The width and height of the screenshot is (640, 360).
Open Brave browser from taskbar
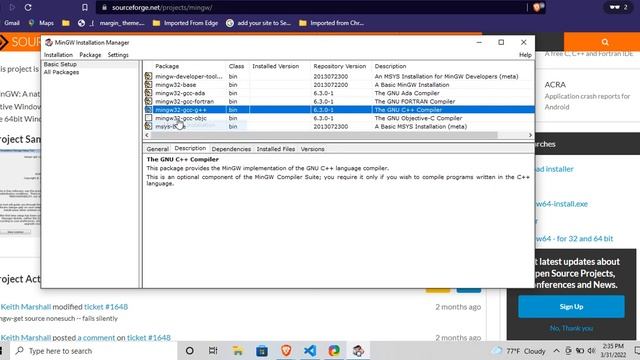(286, 351)
